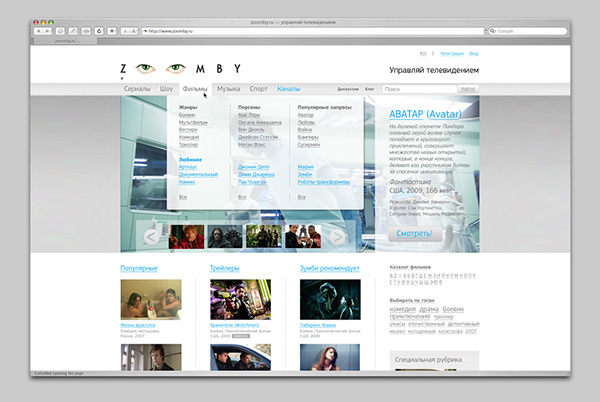The image size is (600, 402).
Task: Click the RSS link at top
Action: coord(423,54)
